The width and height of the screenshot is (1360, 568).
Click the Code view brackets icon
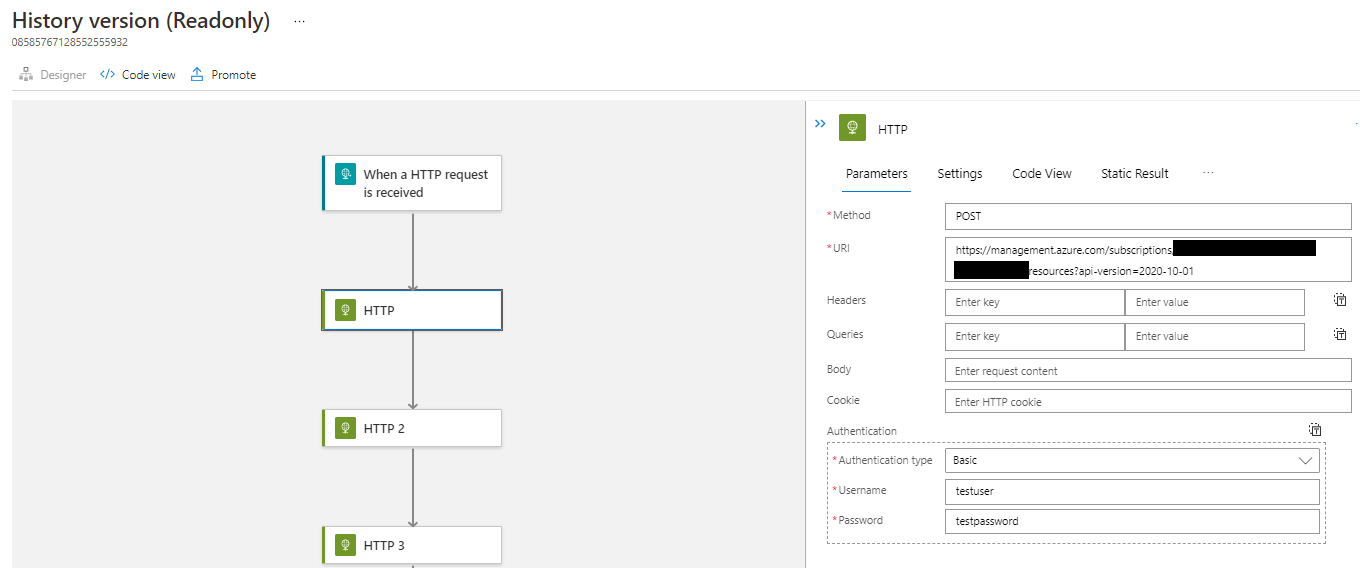108,75
